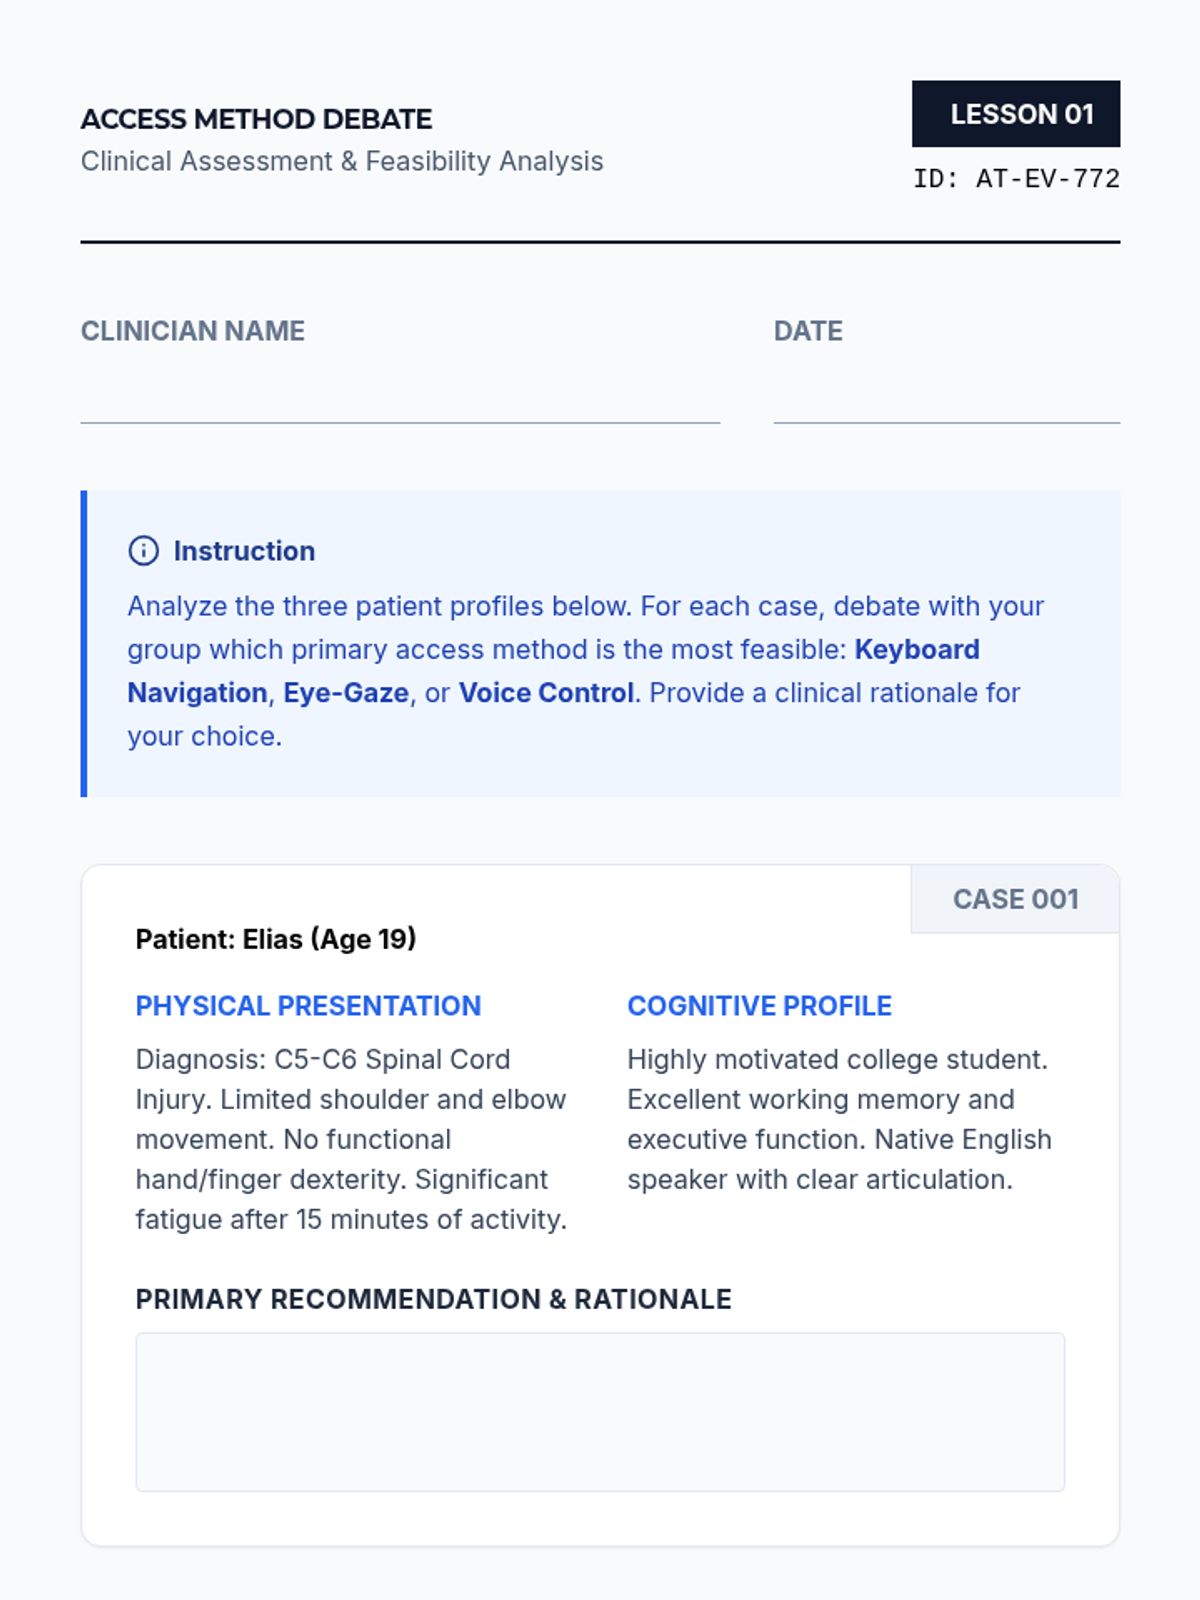1200x1600 pixels.
Task: Click the C5-C6 Spinal Cord Injury diagnosis paragraph
Action: click(x=350, y=1139)
